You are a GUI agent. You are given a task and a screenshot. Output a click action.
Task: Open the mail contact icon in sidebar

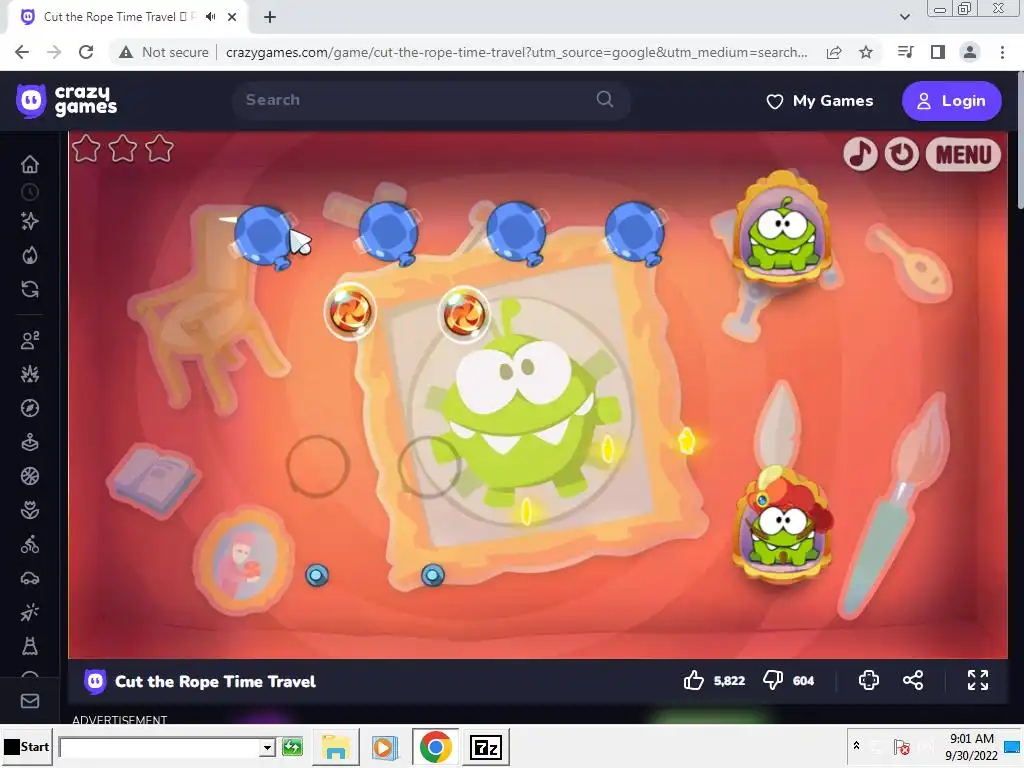click(30, 701)
